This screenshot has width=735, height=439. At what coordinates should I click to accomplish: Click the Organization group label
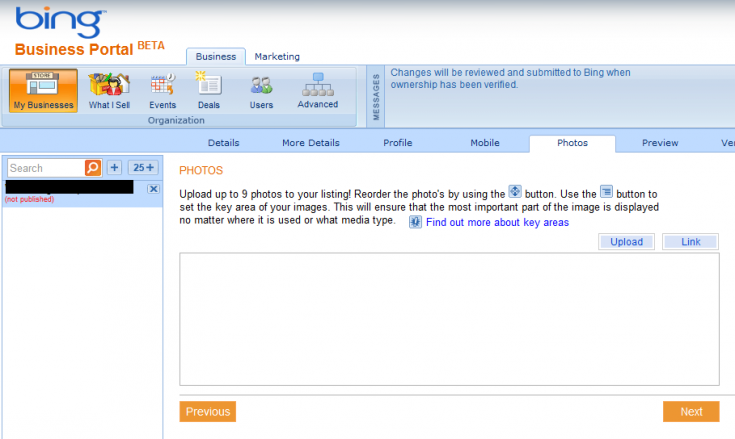click(x=176, y=120)
